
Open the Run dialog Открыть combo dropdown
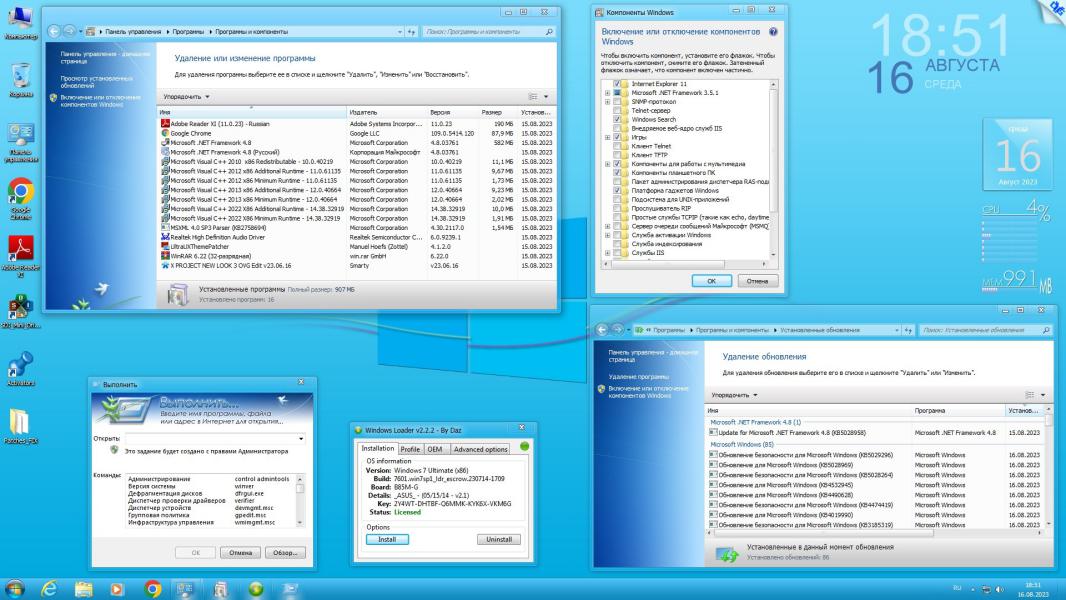pos(300,439)
